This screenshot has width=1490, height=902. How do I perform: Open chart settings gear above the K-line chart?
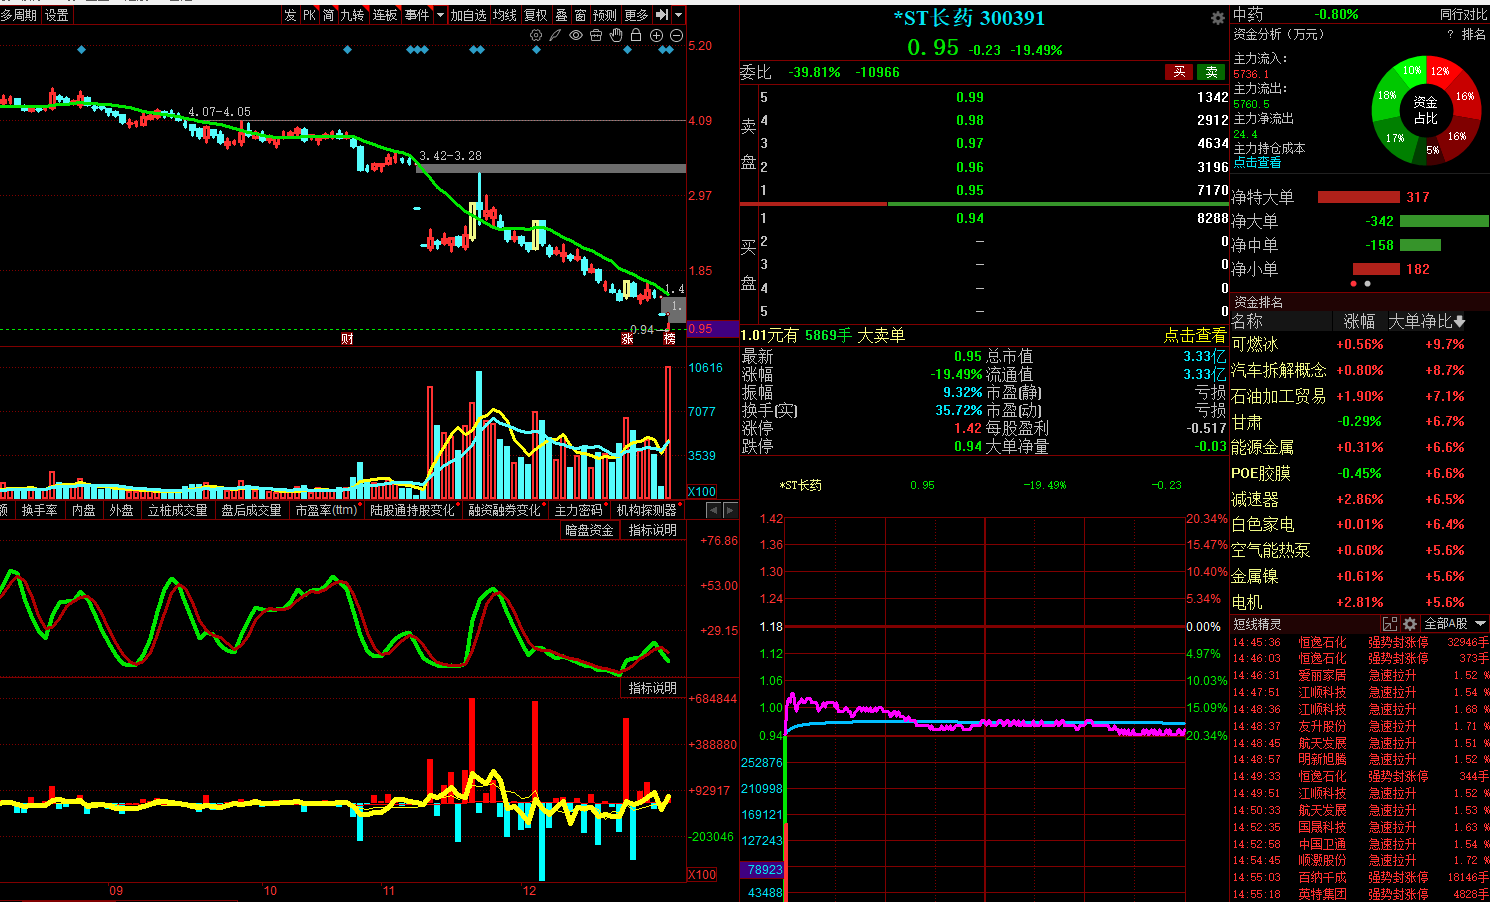click(x=536, y=35)
